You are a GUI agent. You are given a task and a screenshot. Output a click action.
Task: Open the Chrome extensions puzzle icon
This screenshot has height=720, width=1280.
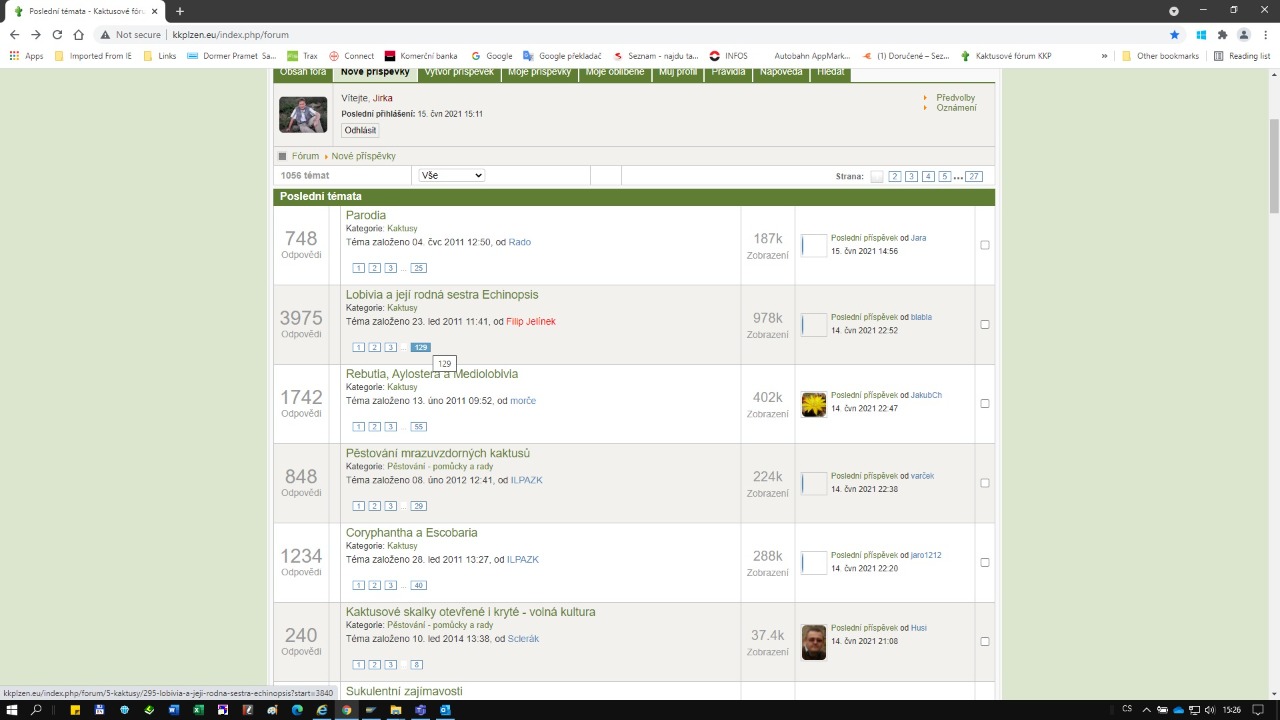click(1222, 34)
